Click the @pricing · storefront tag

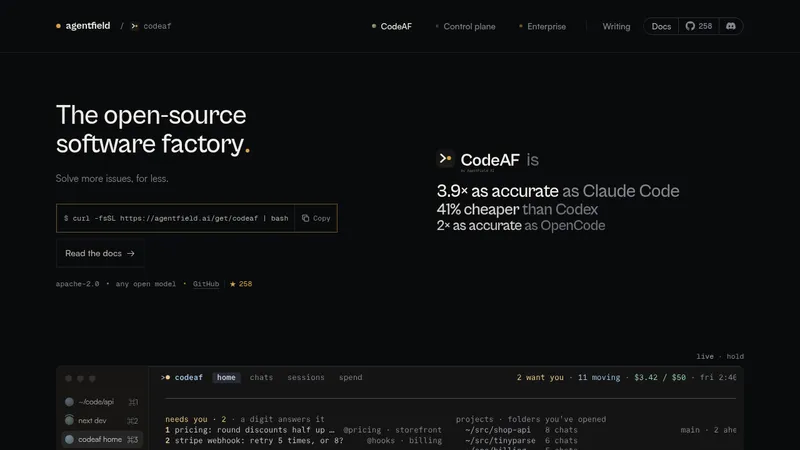[392, 430]
